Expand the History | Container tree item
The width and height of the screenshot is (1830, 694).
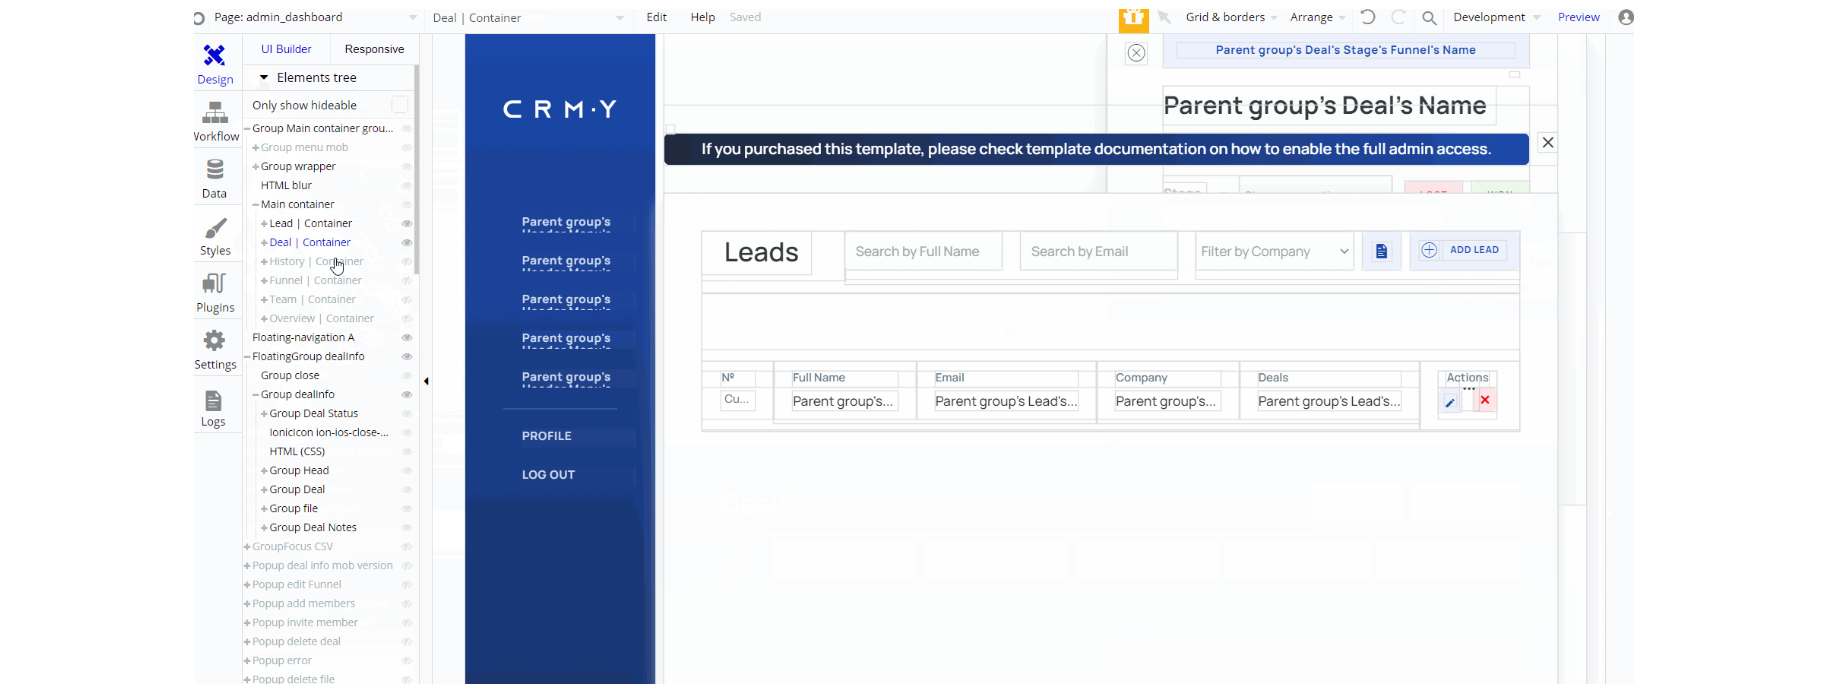coord(264,262)
